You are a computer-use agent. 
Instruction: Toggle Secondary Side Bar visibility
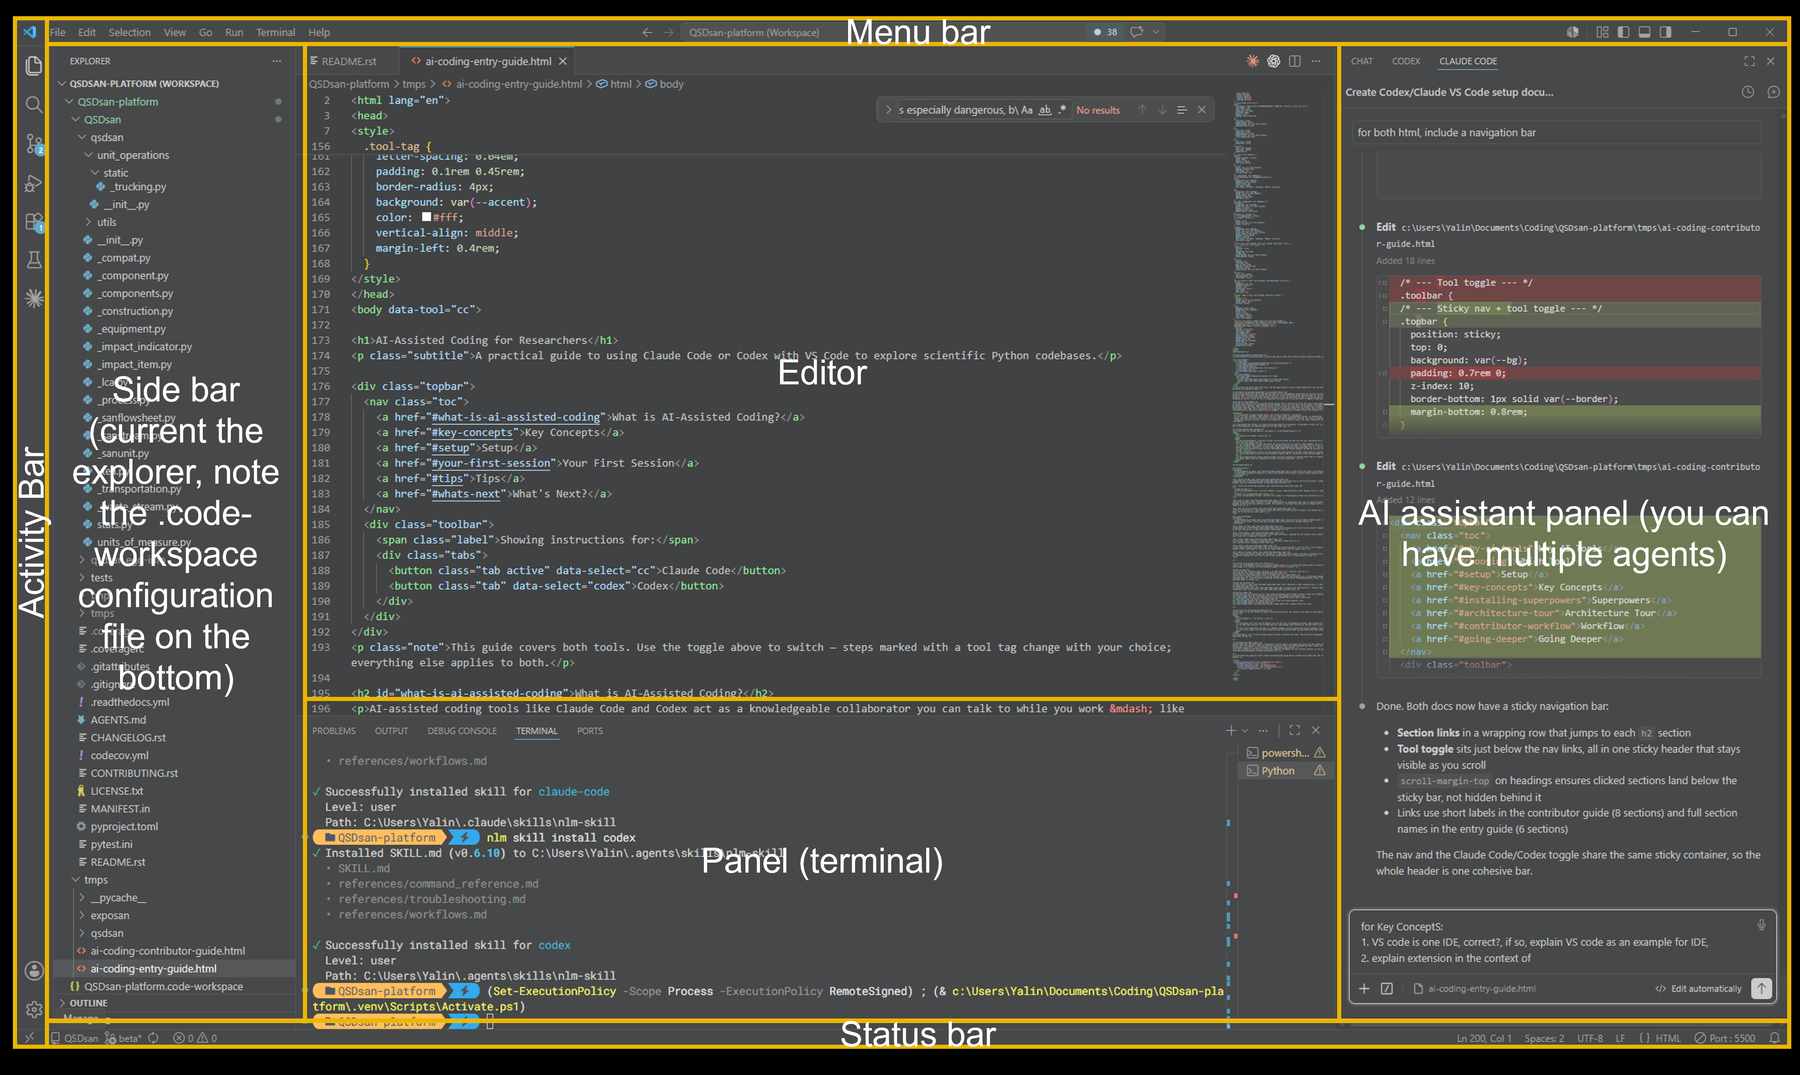(1665, 32)
